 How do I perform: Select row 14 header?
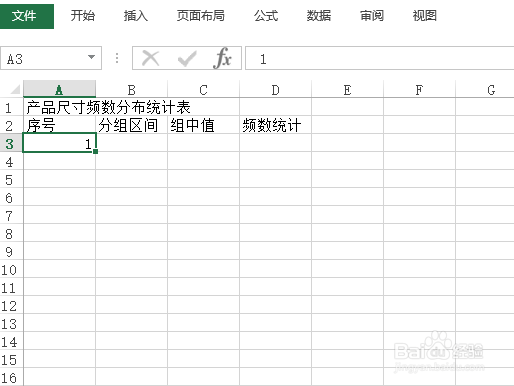11,341
